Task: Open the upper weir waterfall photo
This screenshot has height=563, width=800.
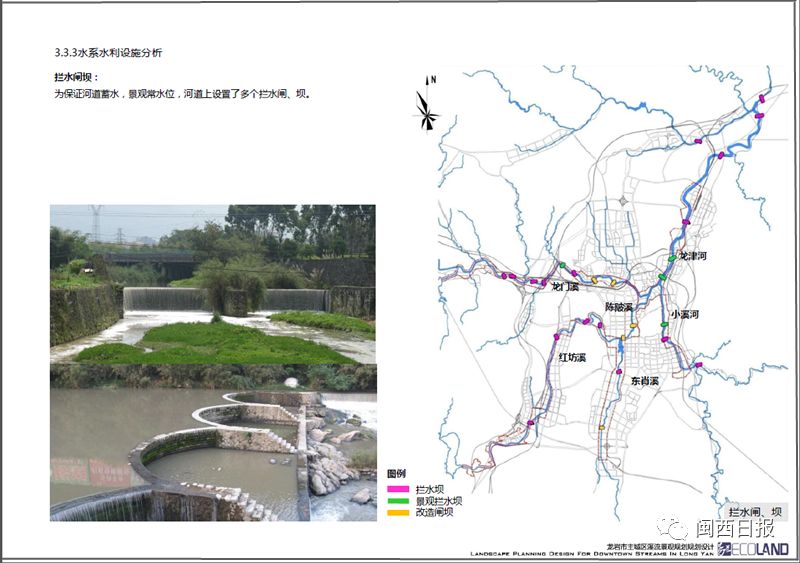Action: click(213, 284)
